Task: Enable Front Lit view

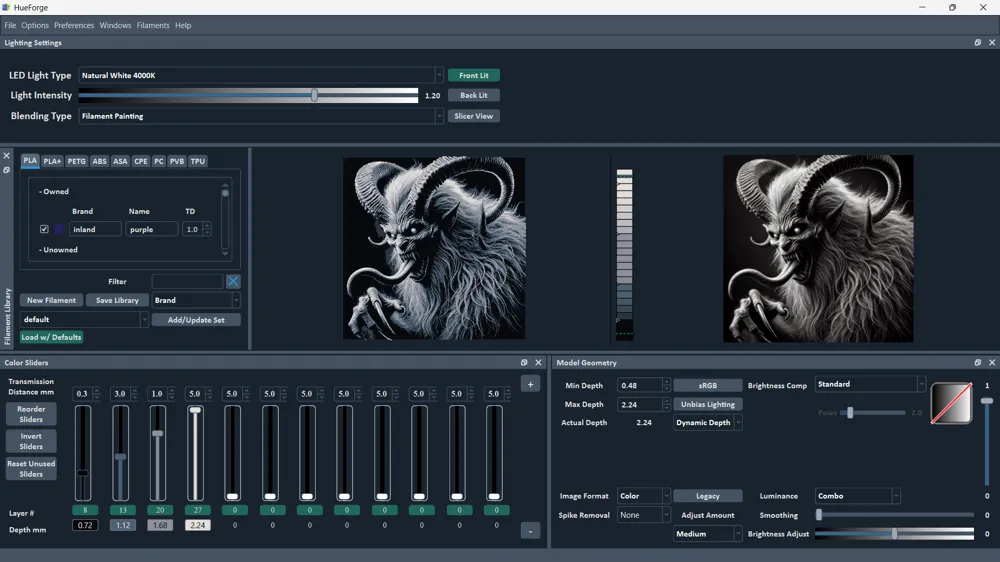Action: pyautogui.click(x=474, y=75)
